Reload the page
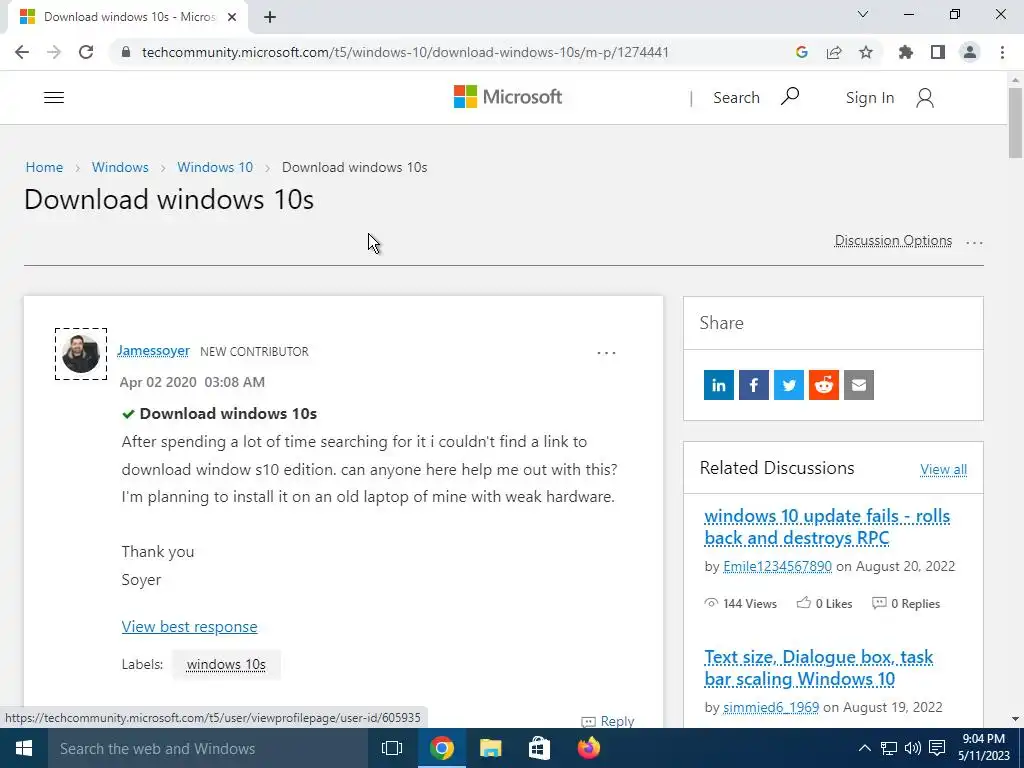This screenshot has height=768, width=1024. [86, 52]
